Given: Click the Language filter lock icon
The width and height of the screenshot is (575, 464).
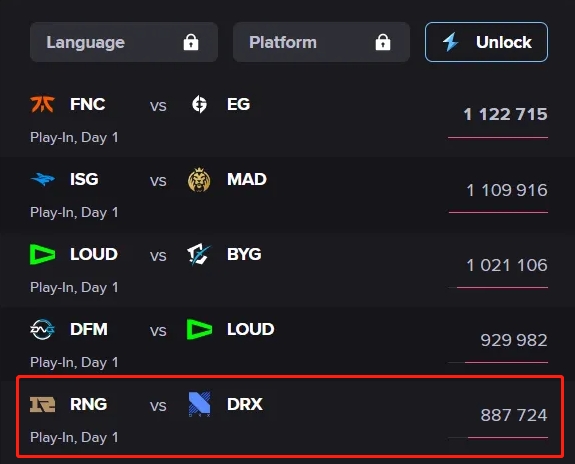Looking at the screenshot, I should click(191, 42).
